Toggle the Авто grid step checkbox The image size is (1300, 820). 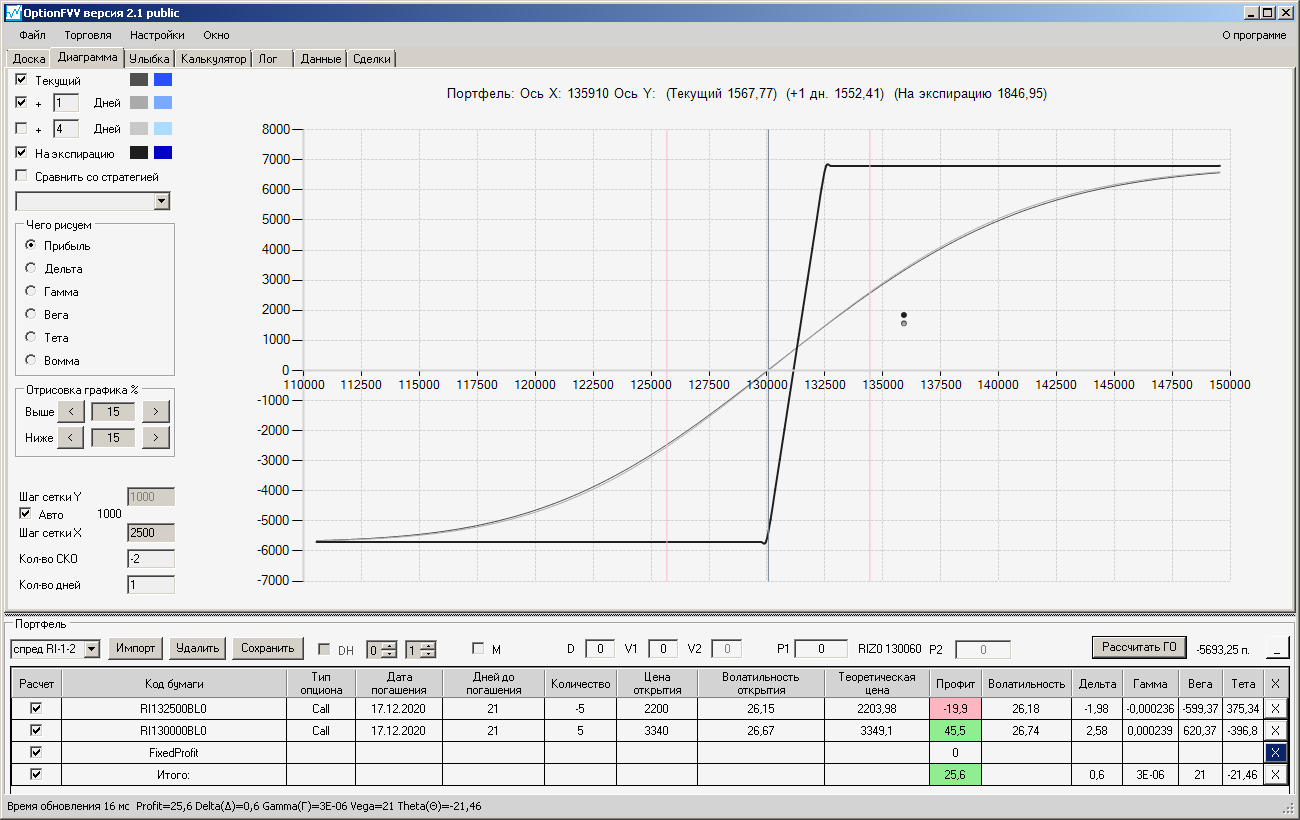coord(26,514)
